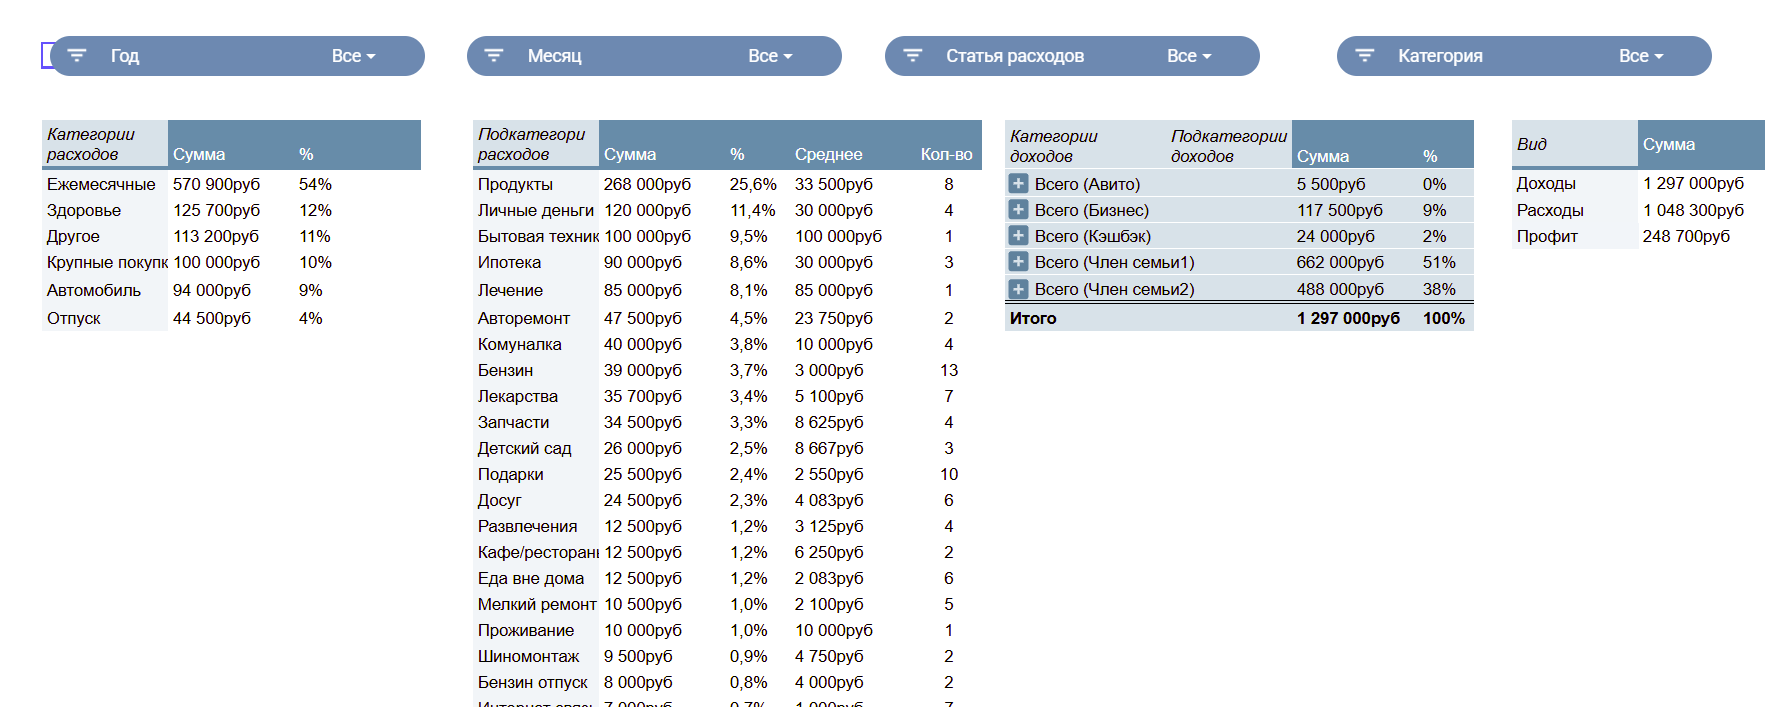Click the Среднее column header
The image size is (1768, 707).
(x=828, y=154)
